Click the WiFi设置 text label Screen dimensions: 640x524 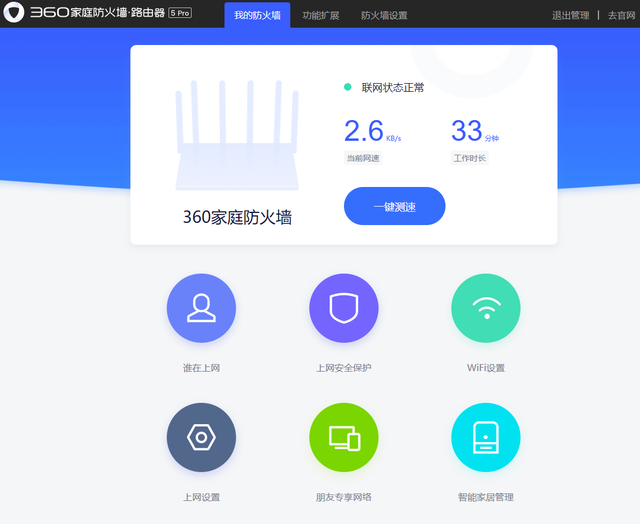486,368
